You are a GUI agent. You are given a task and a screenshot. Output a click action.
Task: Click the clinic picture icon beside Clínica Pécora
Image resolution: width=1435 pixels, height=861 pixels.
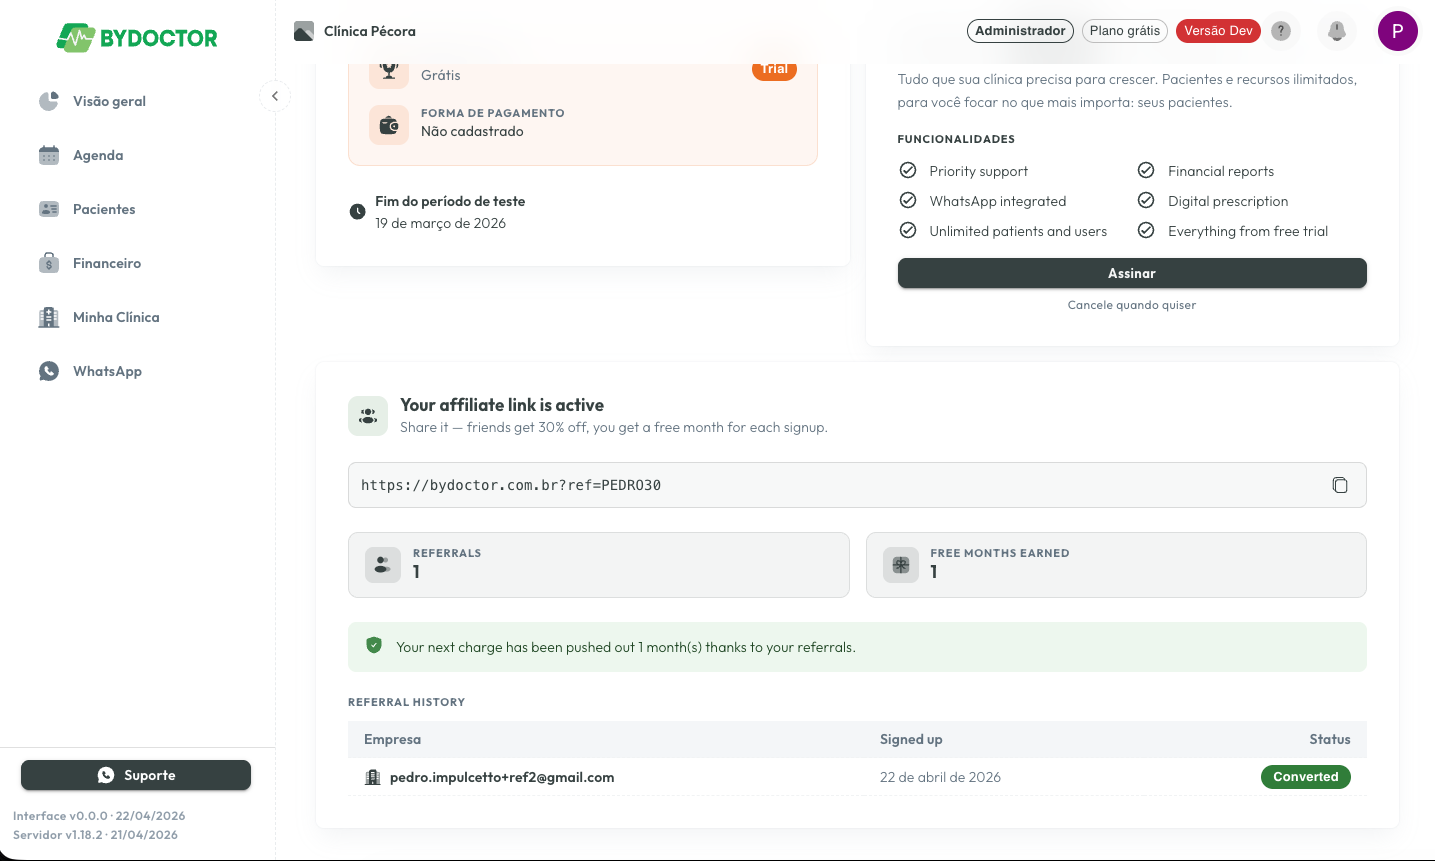pyautogui.click(x=304, y=31)
